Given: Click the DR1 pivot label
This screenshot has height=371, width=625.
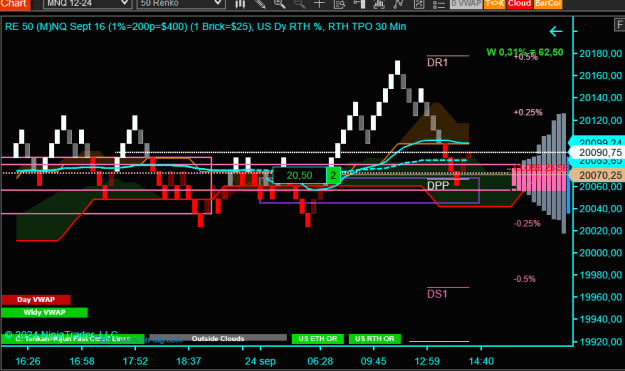Looking at the screenshot, I should tap(437, 63).
